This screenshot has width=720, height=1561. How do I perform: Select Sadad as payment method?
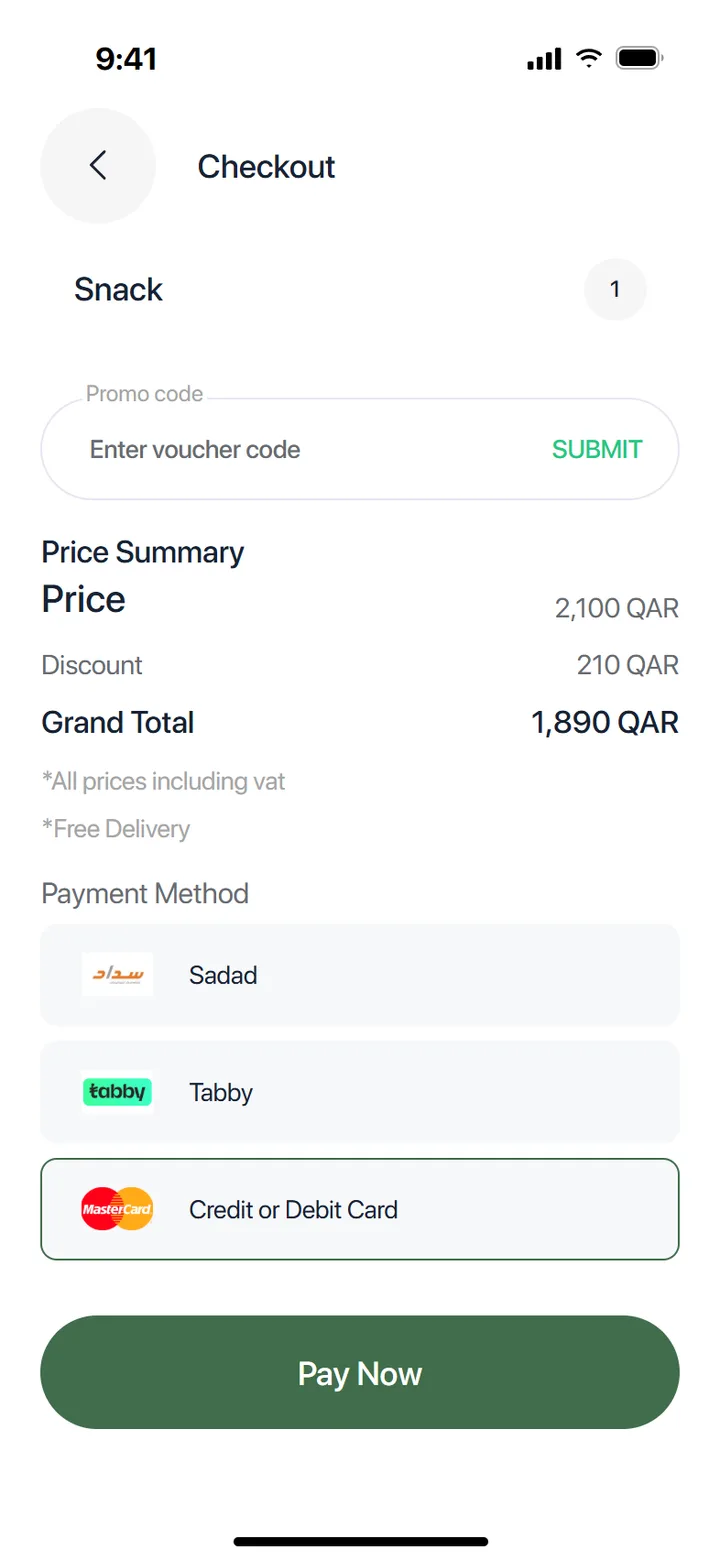click(x=360, y=974)
